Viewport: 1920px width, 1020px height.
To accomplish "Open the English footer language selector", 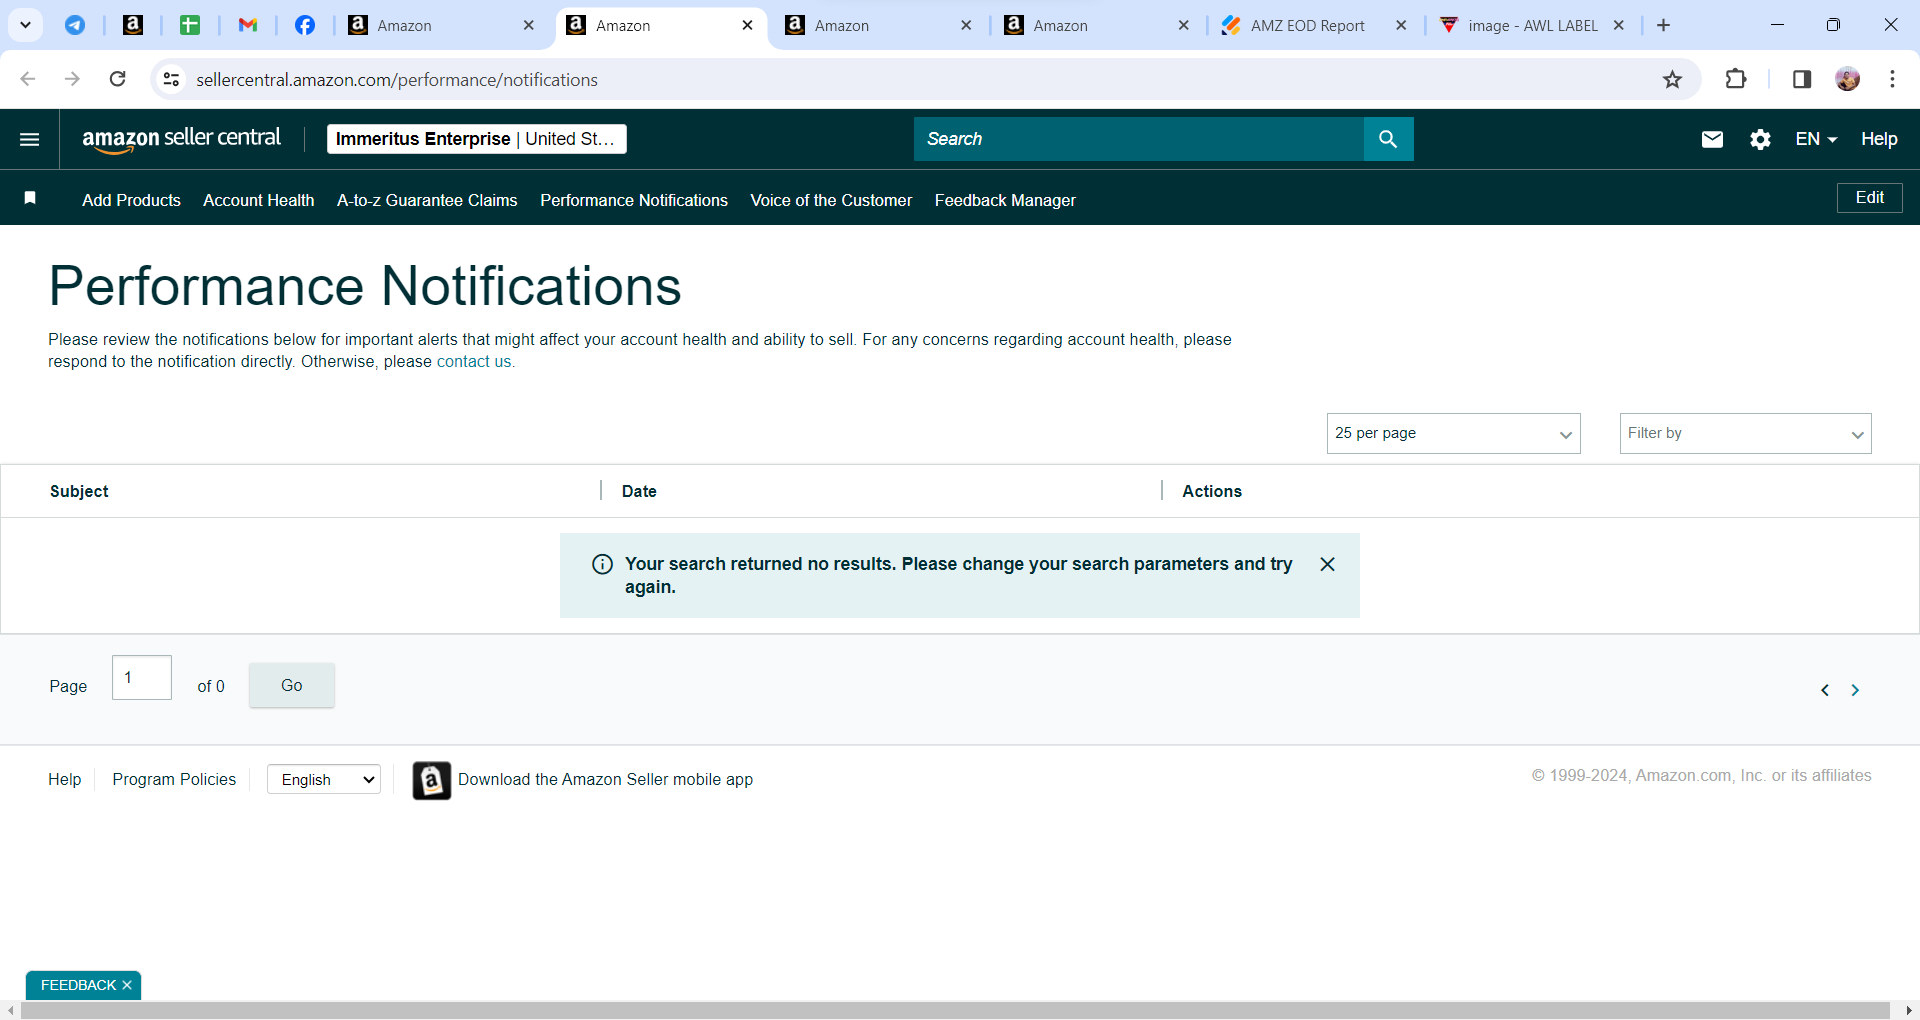I will [x=324, y=780].
